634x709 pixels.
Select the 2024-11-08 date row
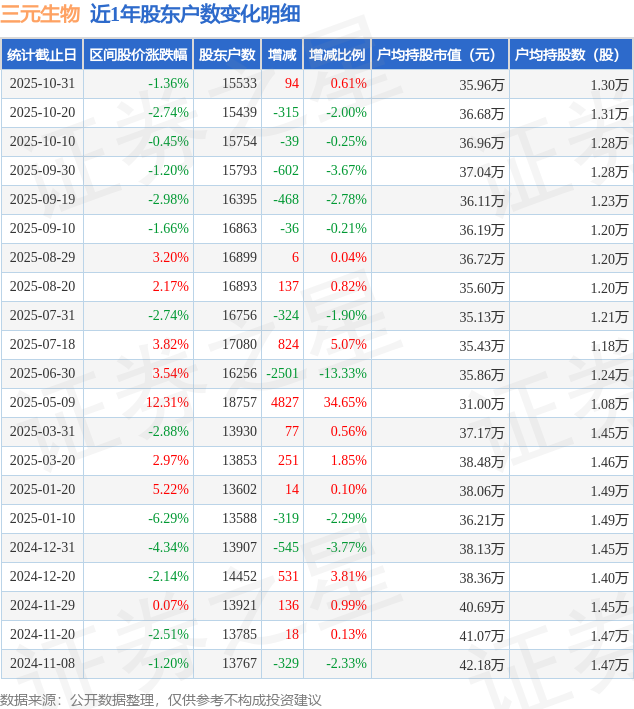point(41,664)
